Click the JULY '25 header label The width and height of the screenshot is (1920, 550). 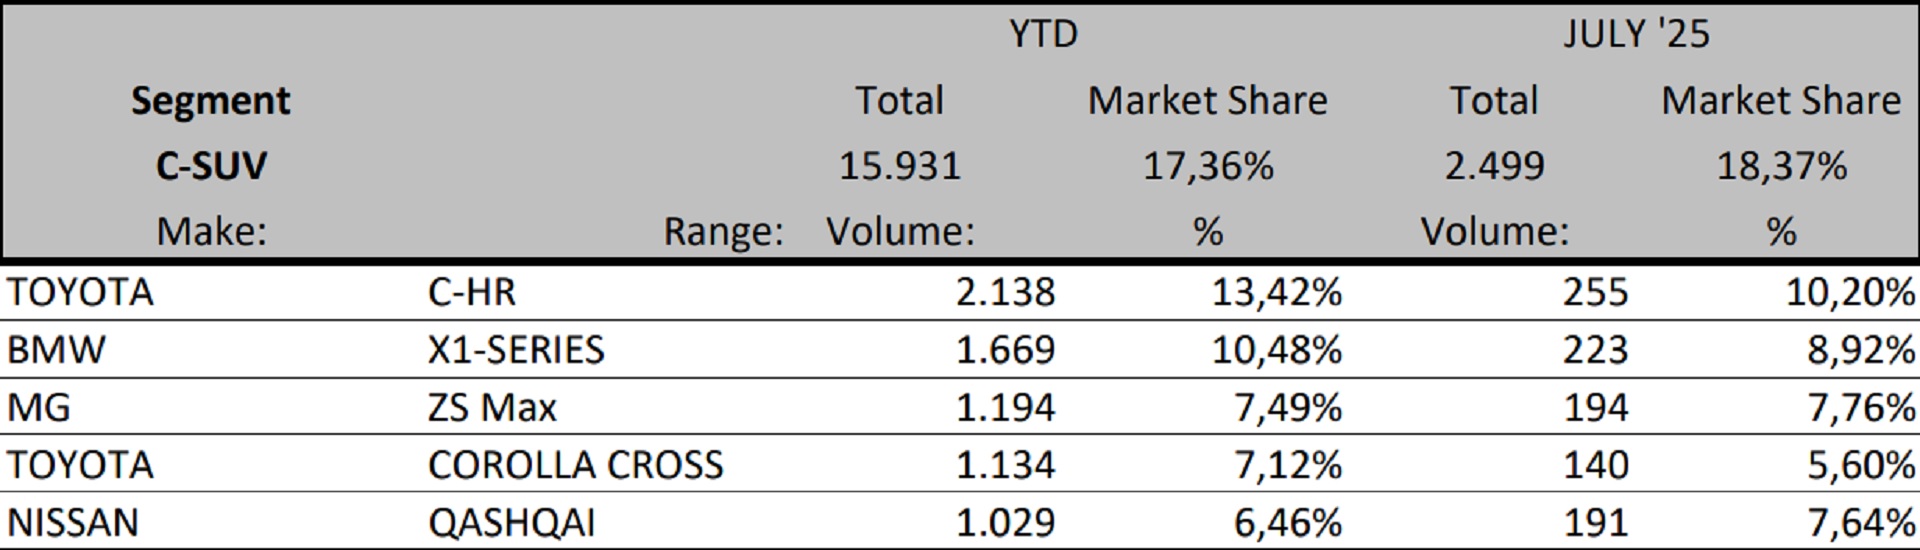coord(1636,34)
